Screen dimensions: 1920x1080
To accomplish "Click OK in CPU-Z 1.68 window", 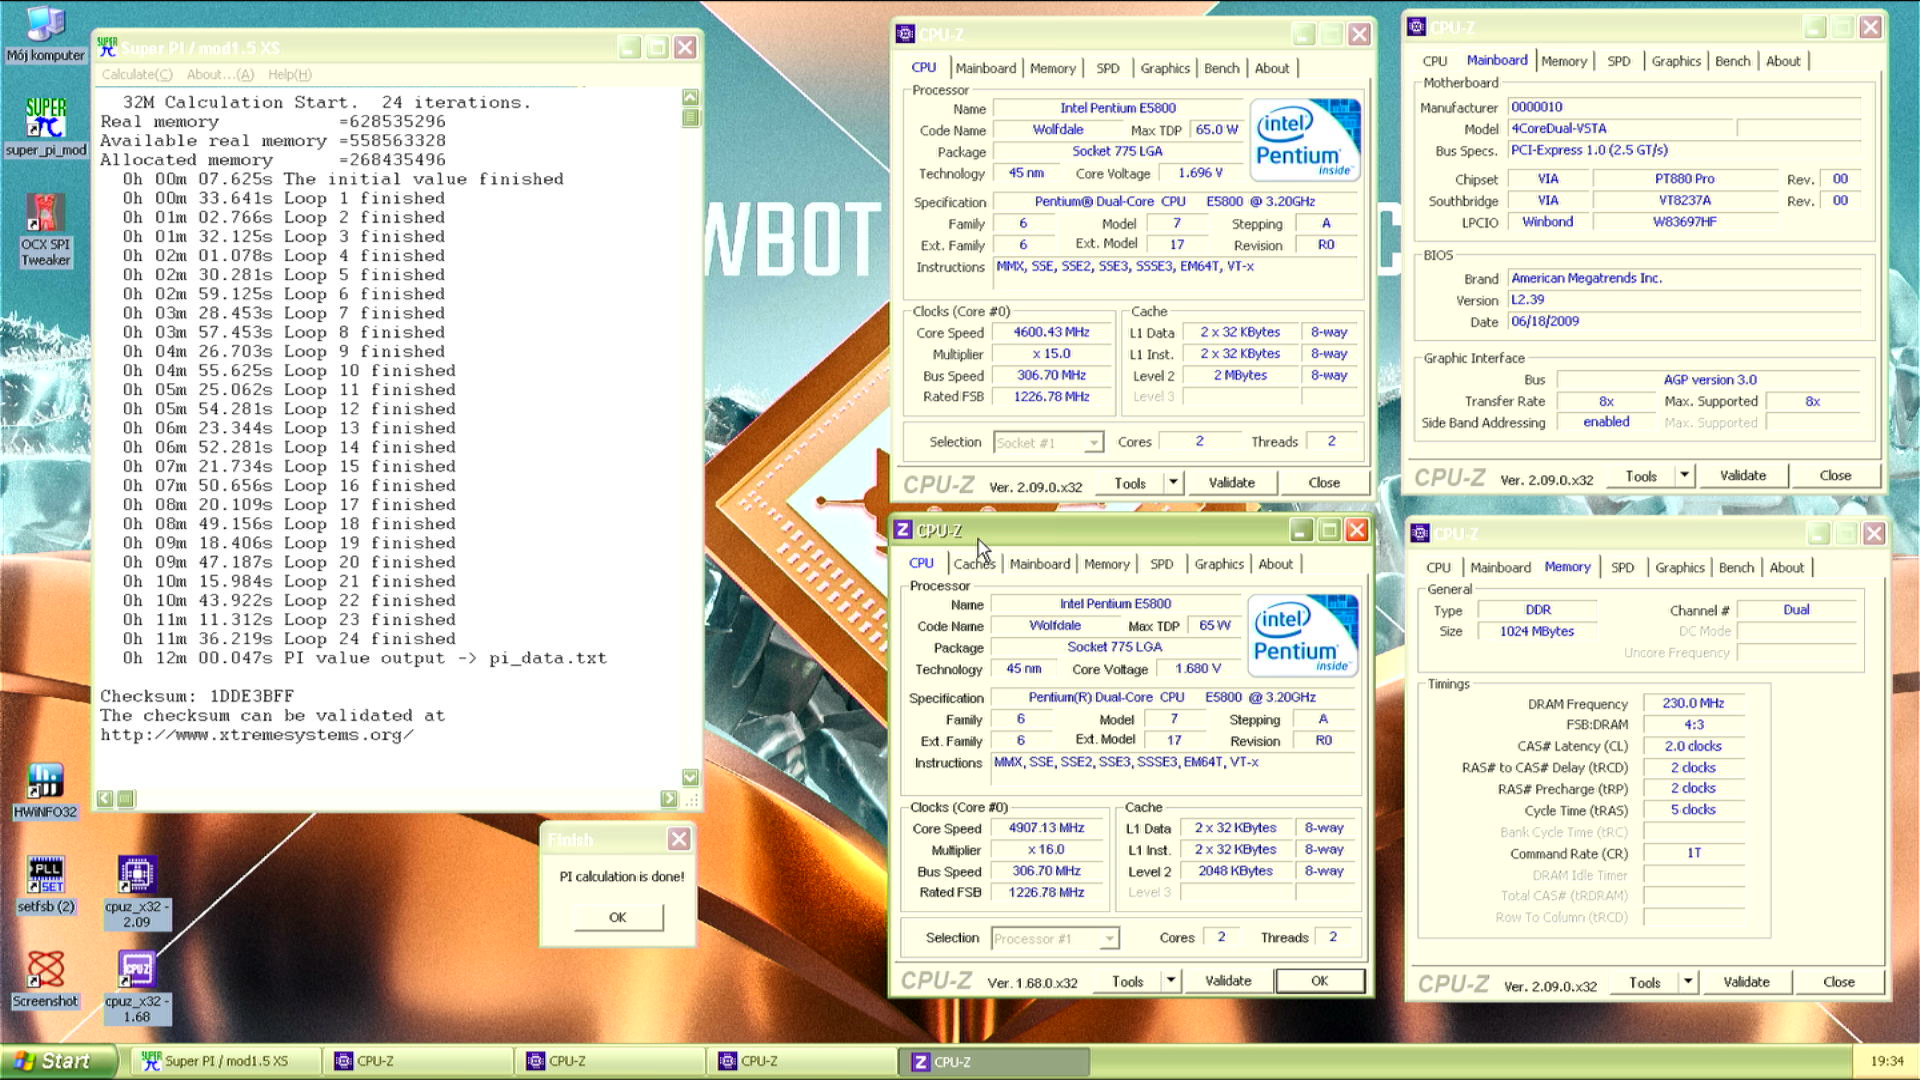I will coord(1320,981).
